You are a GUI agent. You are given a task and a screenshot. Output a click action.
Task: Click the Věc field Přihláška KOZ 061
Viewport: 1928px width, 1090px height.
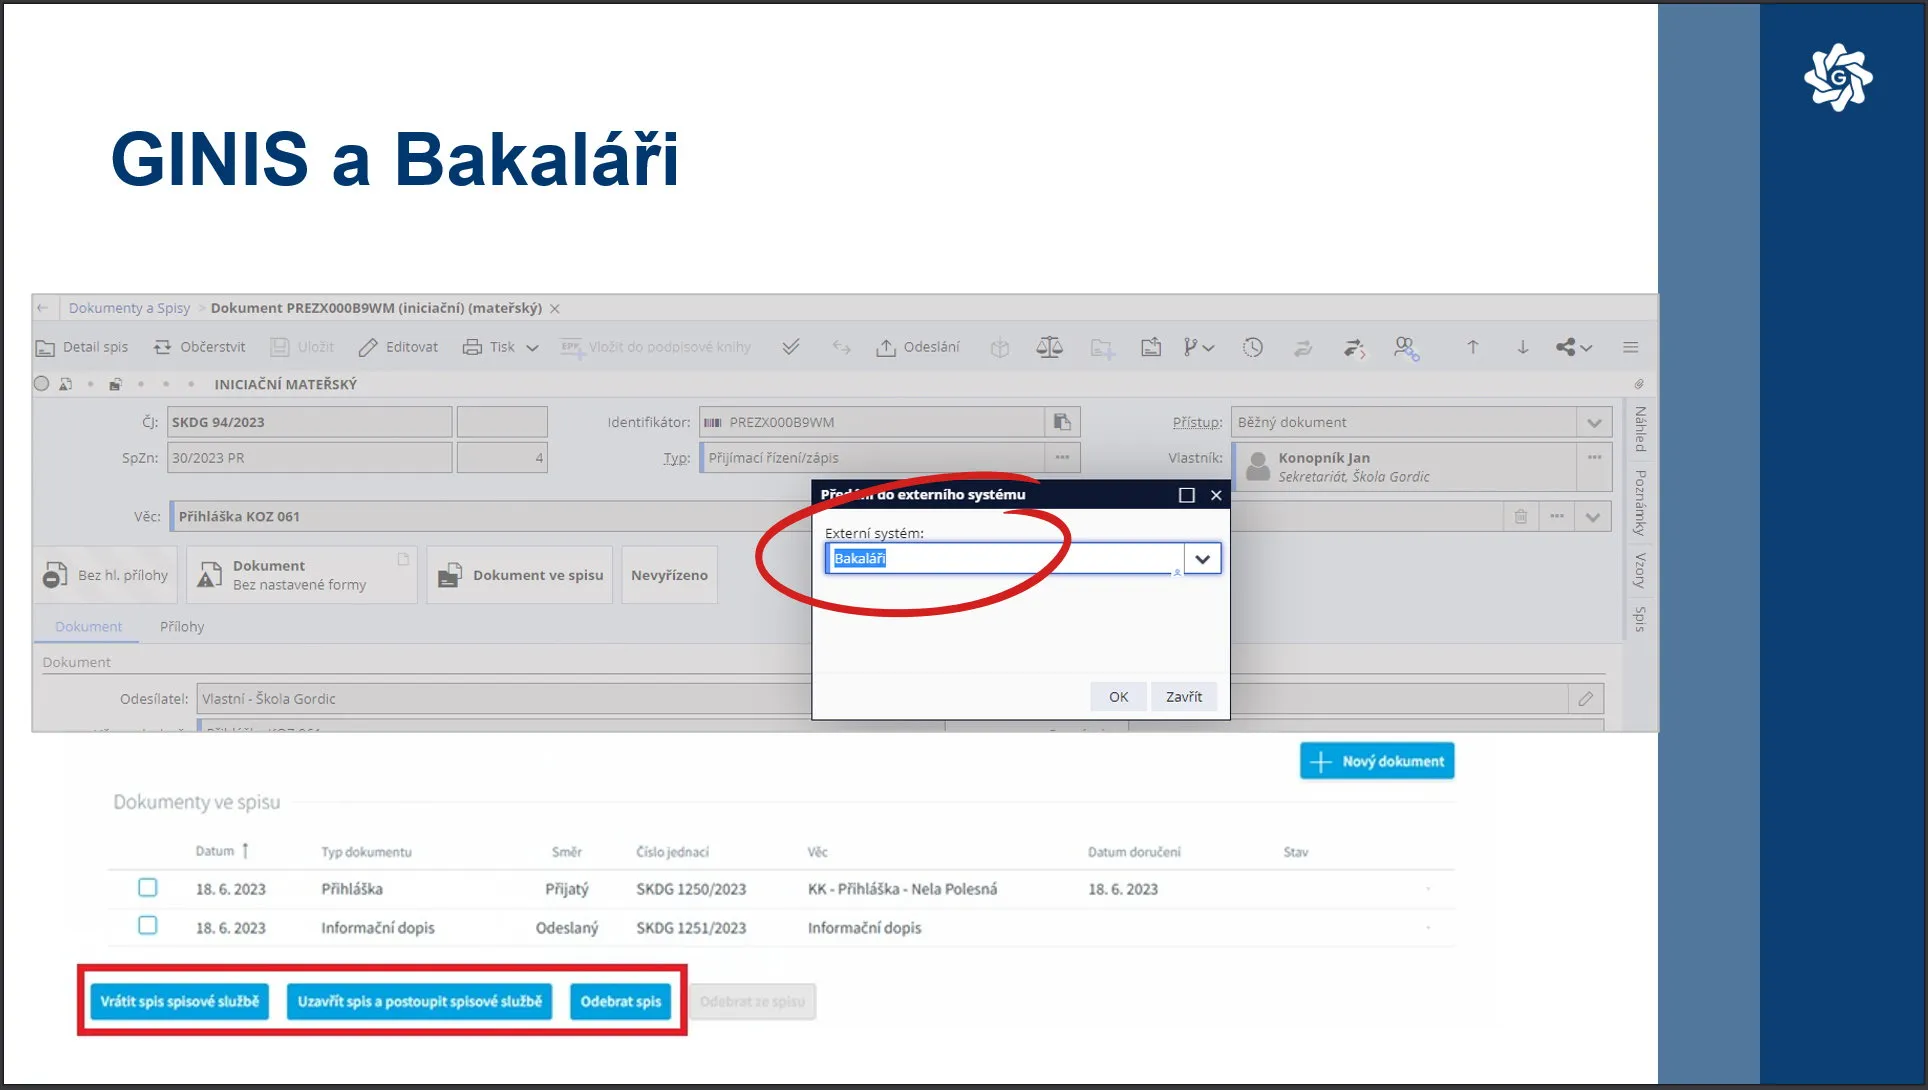(490, 516)
